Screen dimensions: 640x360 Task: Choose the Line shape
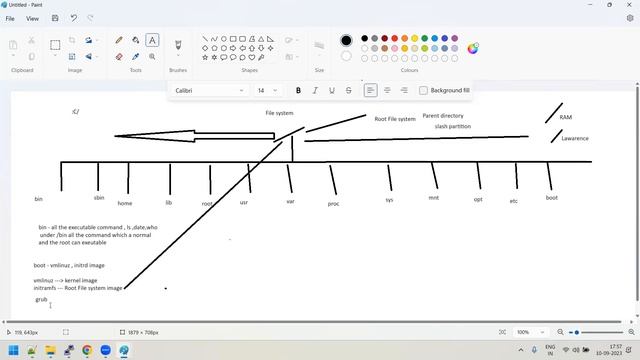pyautogui.click(x=205, y=39)
